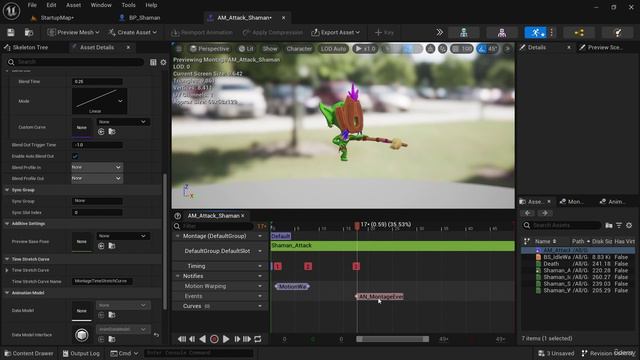Open the montage timeline help icon
640x360 pixels.
[x=178, y=216]
